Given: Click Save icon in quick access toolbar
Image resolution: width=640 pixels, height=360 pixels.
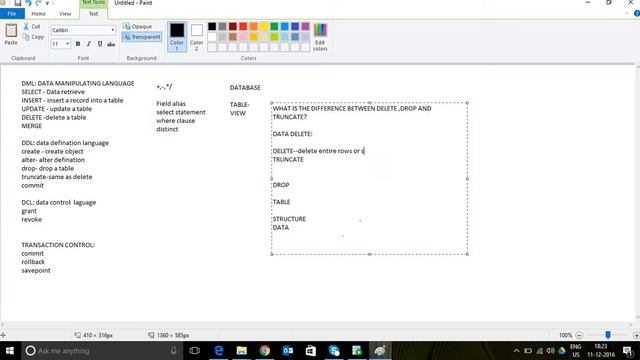Looking at the screenshot, I should pos(18,3).
